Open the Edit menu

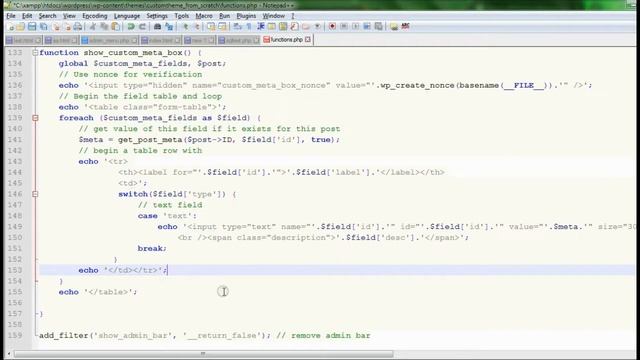pyautogui.click(x=27, y=16)
